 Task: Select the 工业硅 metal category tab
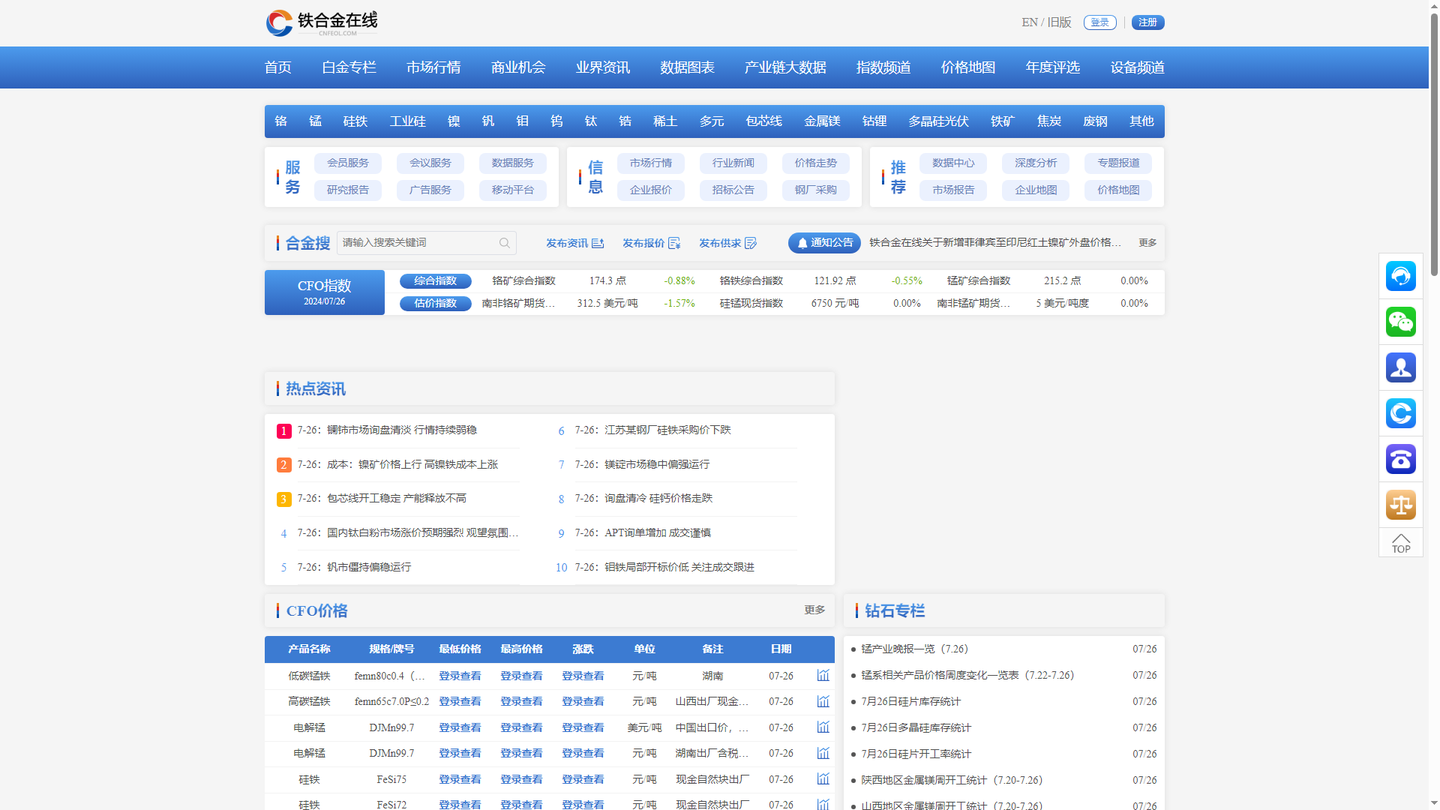[x=407, y=121]
